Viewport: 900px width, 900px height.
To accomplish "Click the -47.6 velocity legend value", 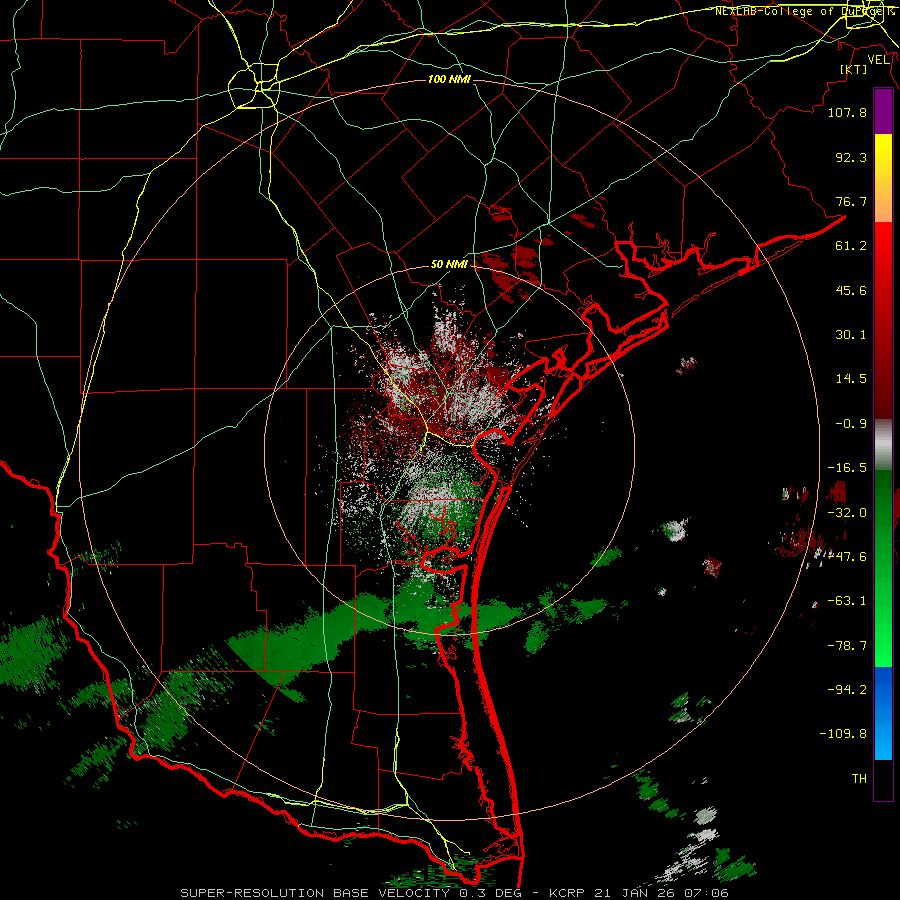I will [x=847, y=557].
